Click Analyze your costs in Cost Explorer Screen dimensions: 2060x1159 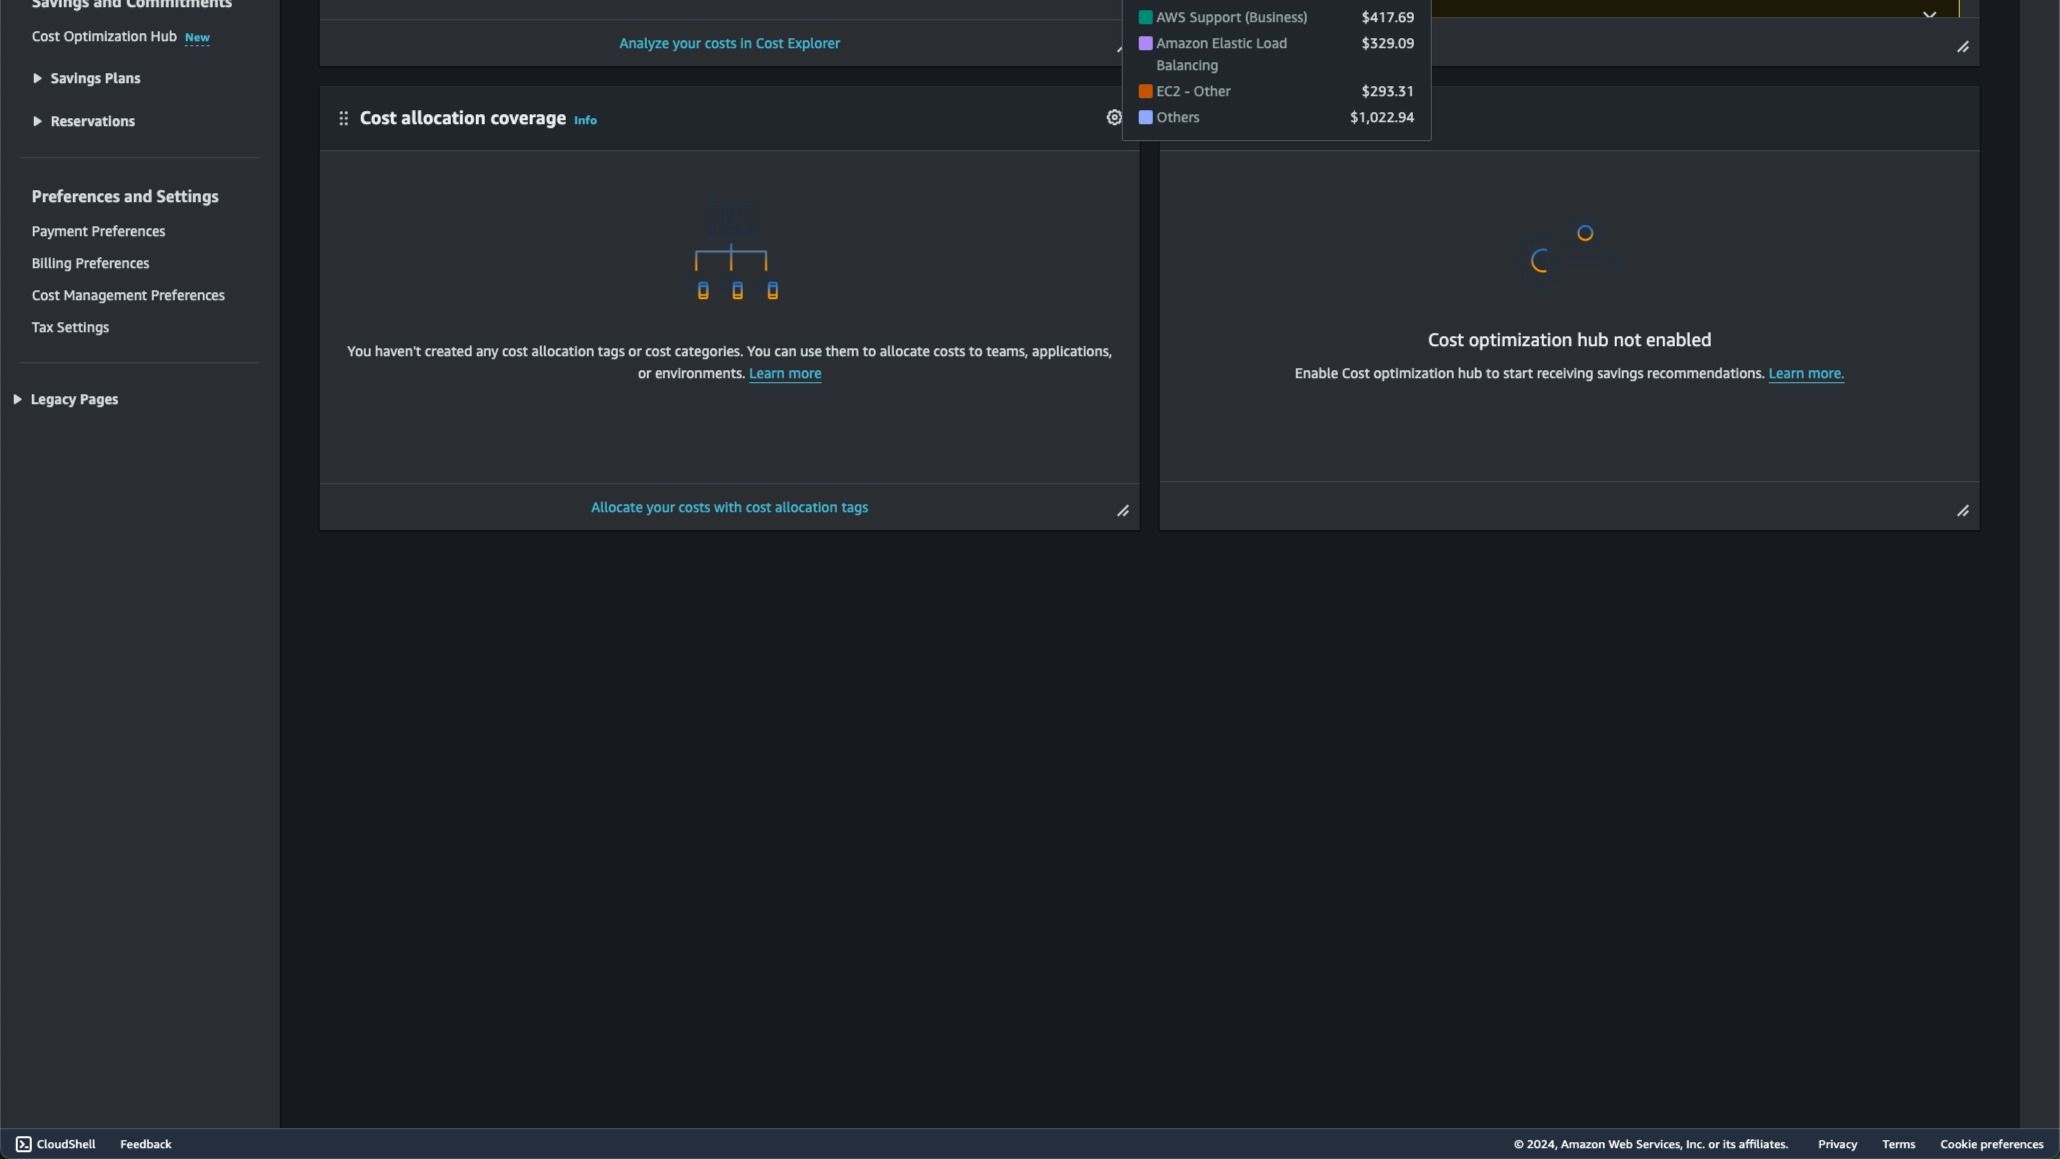click(729, 43)
